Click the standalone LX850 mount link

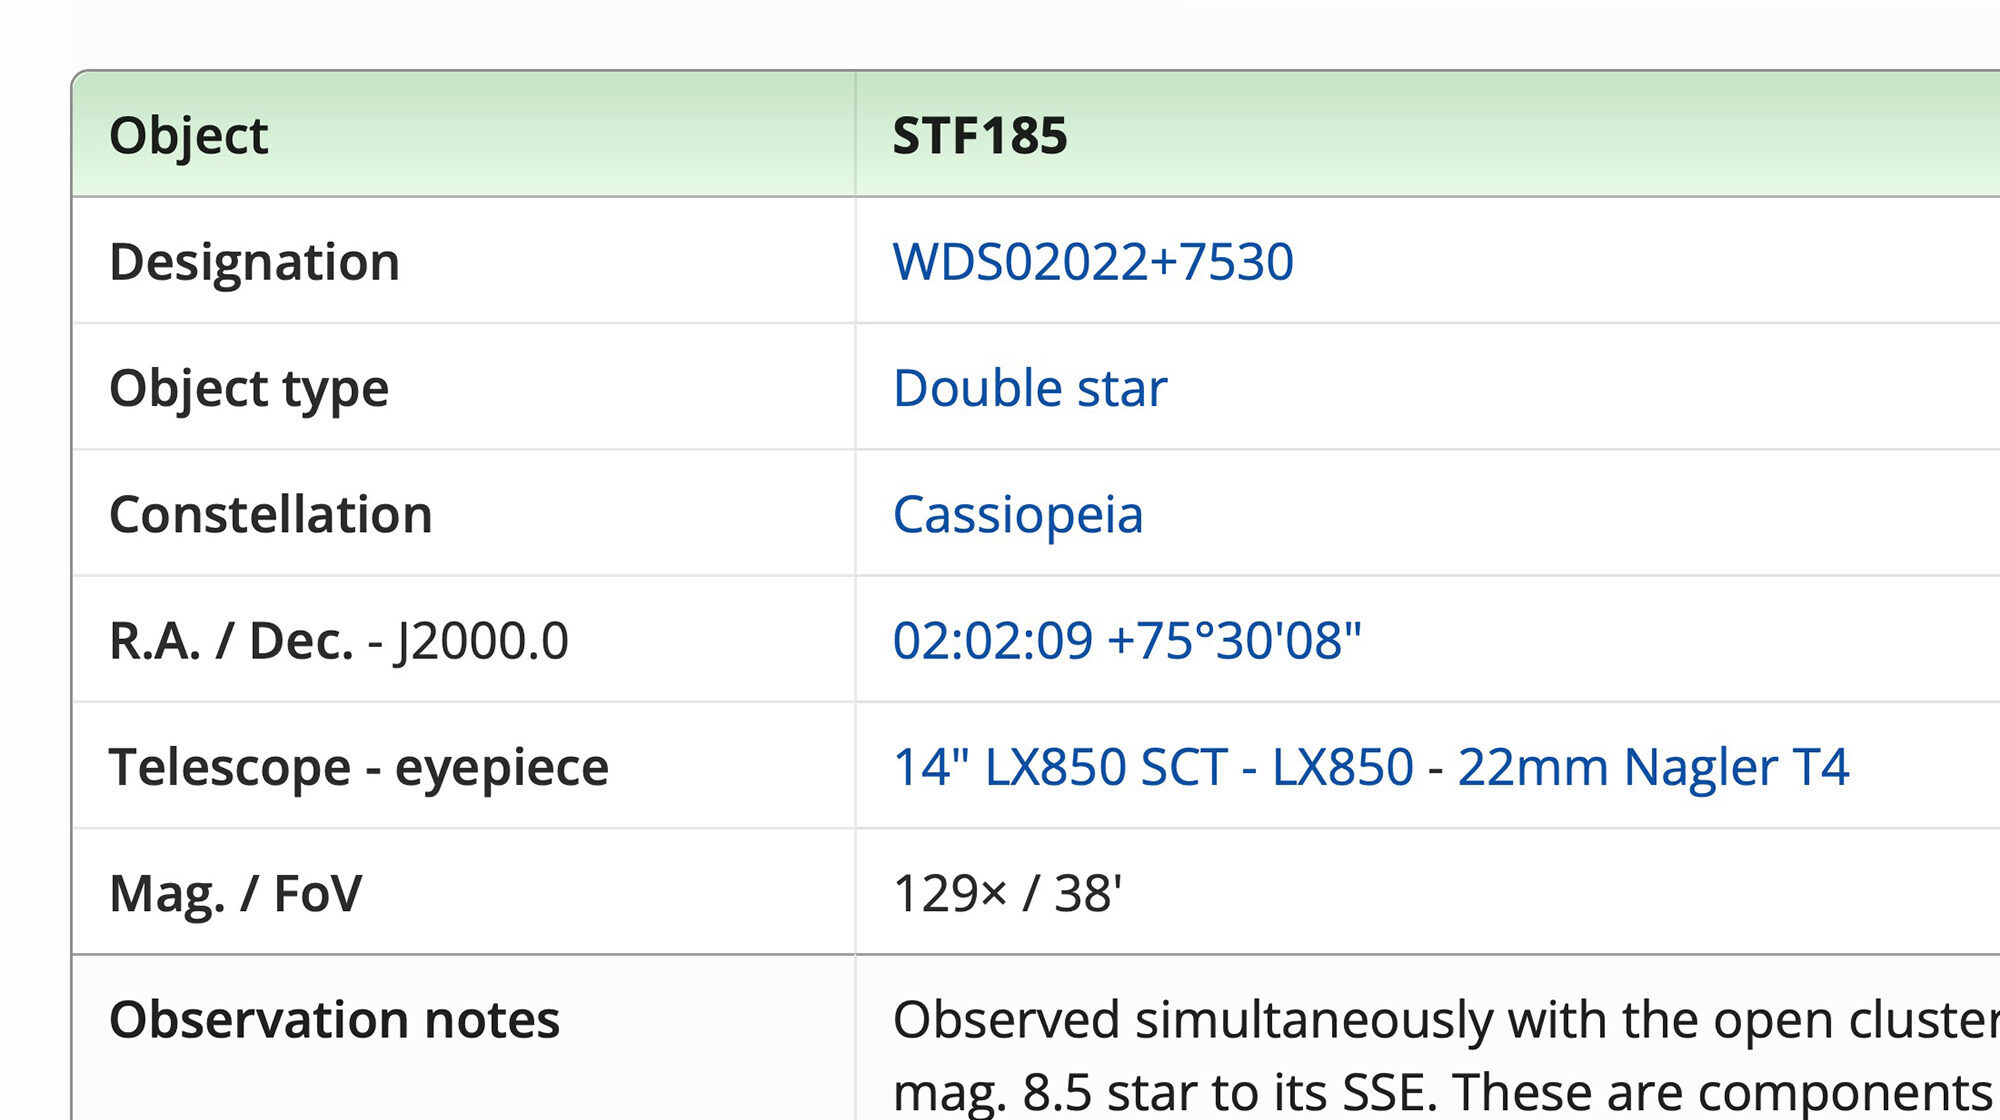click(1342, 767)
